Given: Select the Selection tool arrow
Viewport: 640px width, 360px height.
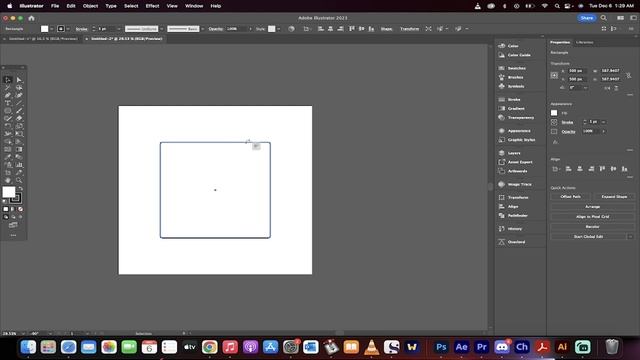Looking at the screenshot, I should [x=8, y=80].
